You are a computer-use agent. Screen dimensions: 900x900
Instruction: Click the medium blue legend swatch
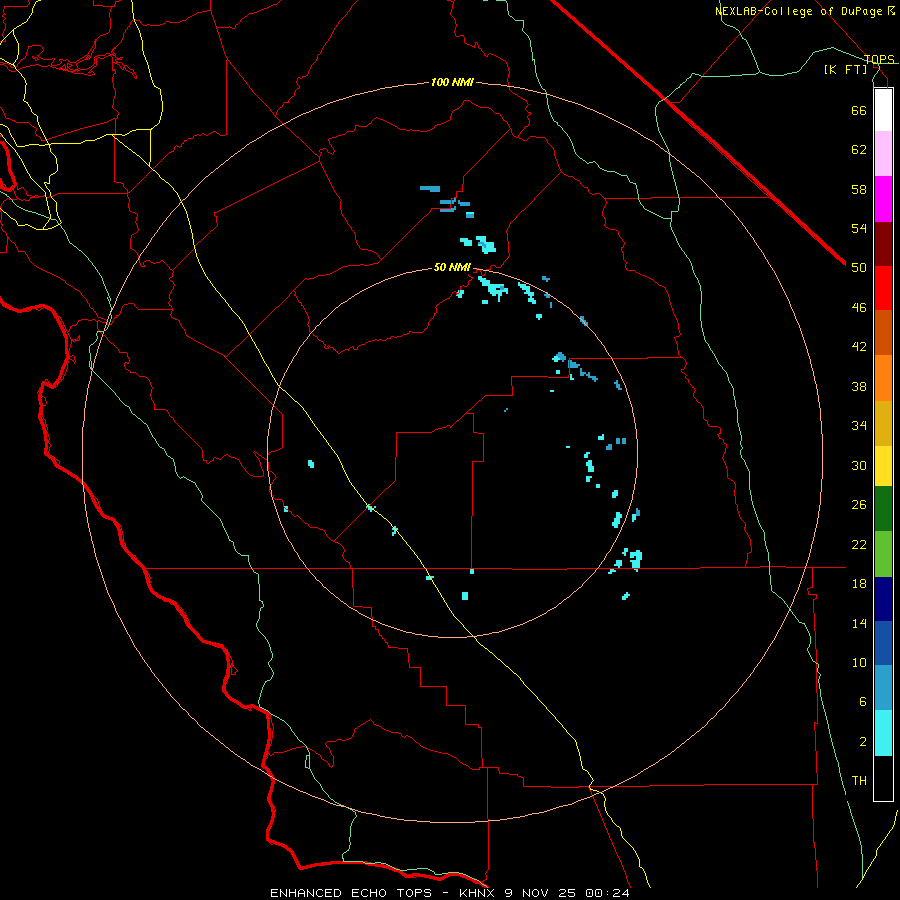(x=883, y=643)
